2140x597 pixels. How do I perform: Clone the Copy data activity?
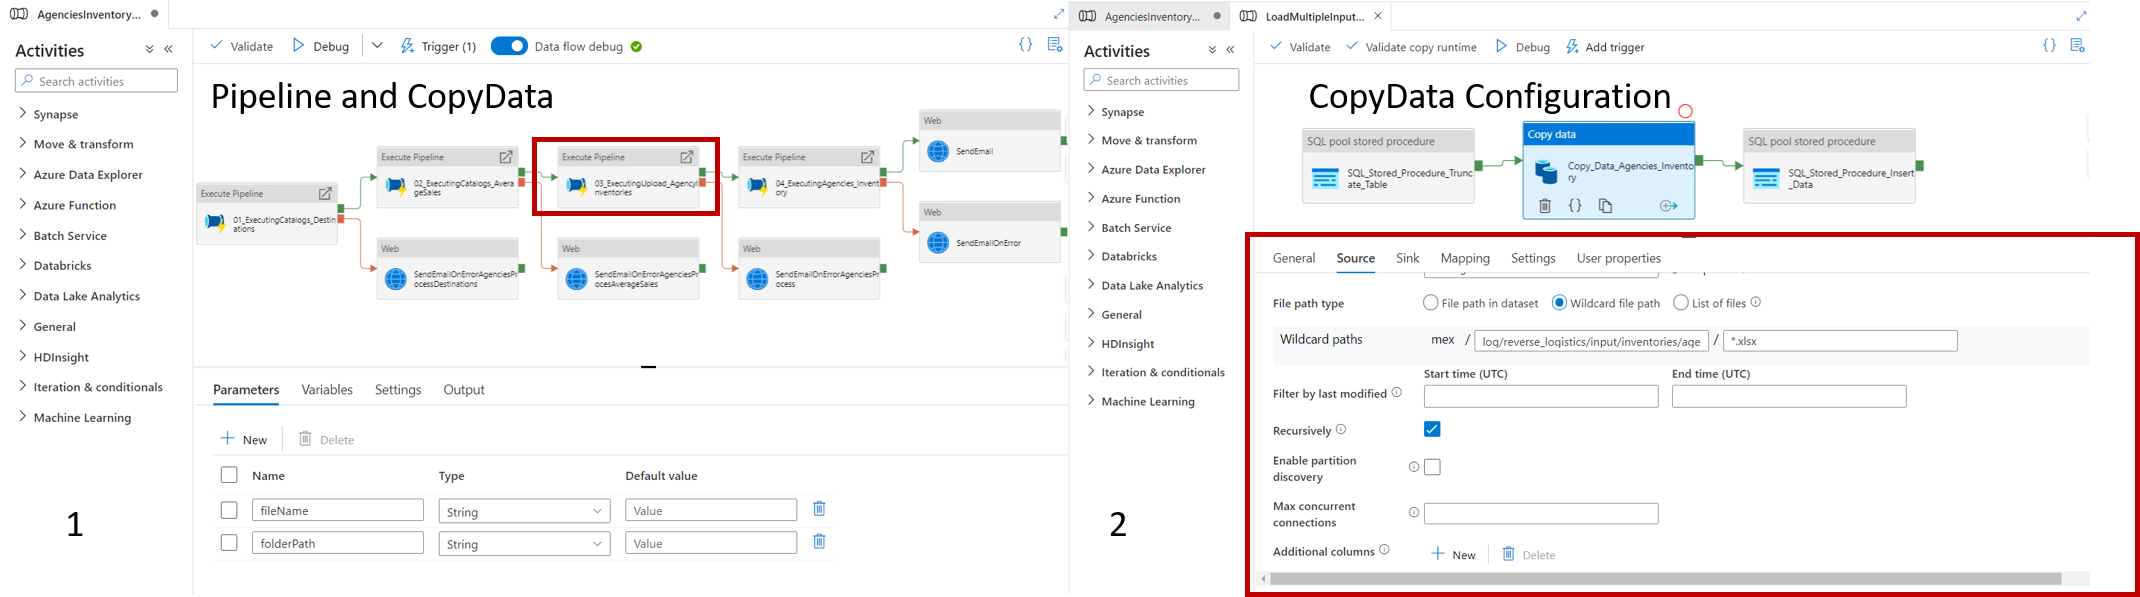[x=1605, y=206]
